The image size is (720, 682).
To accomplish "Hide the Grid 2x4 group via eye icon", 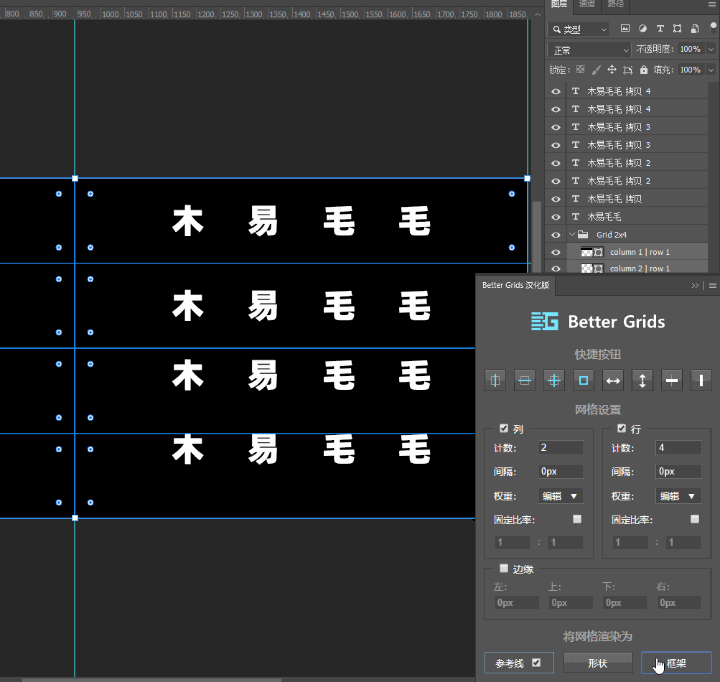I will pos(556,235).
